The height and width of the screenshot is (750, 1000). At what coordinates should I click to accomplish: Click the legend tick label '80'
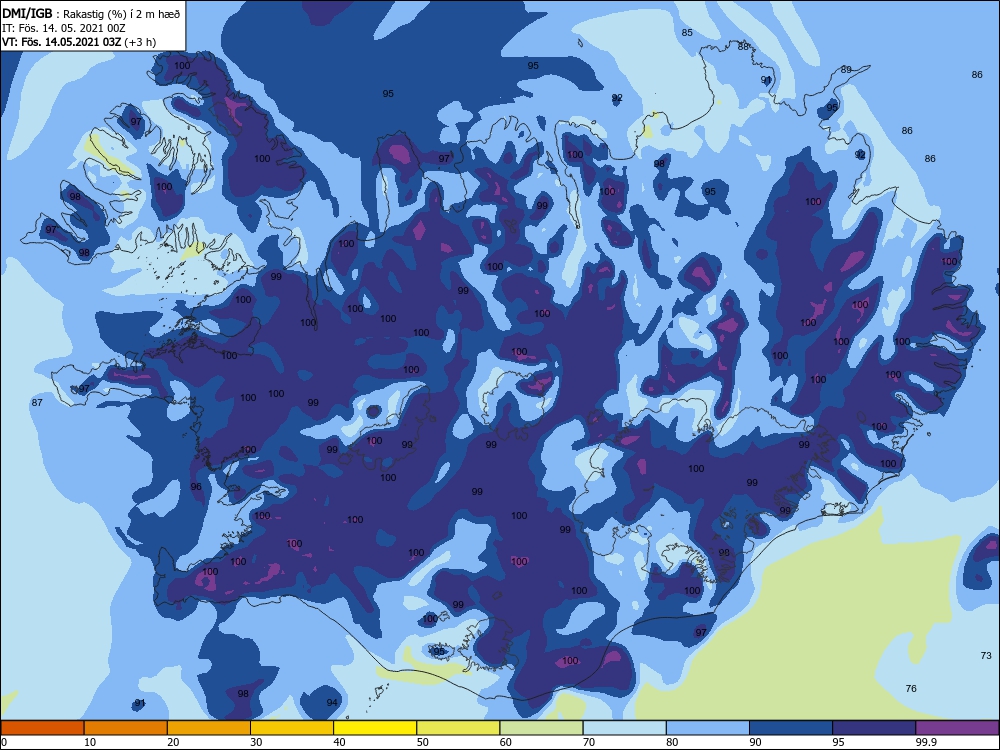point(672,742)
